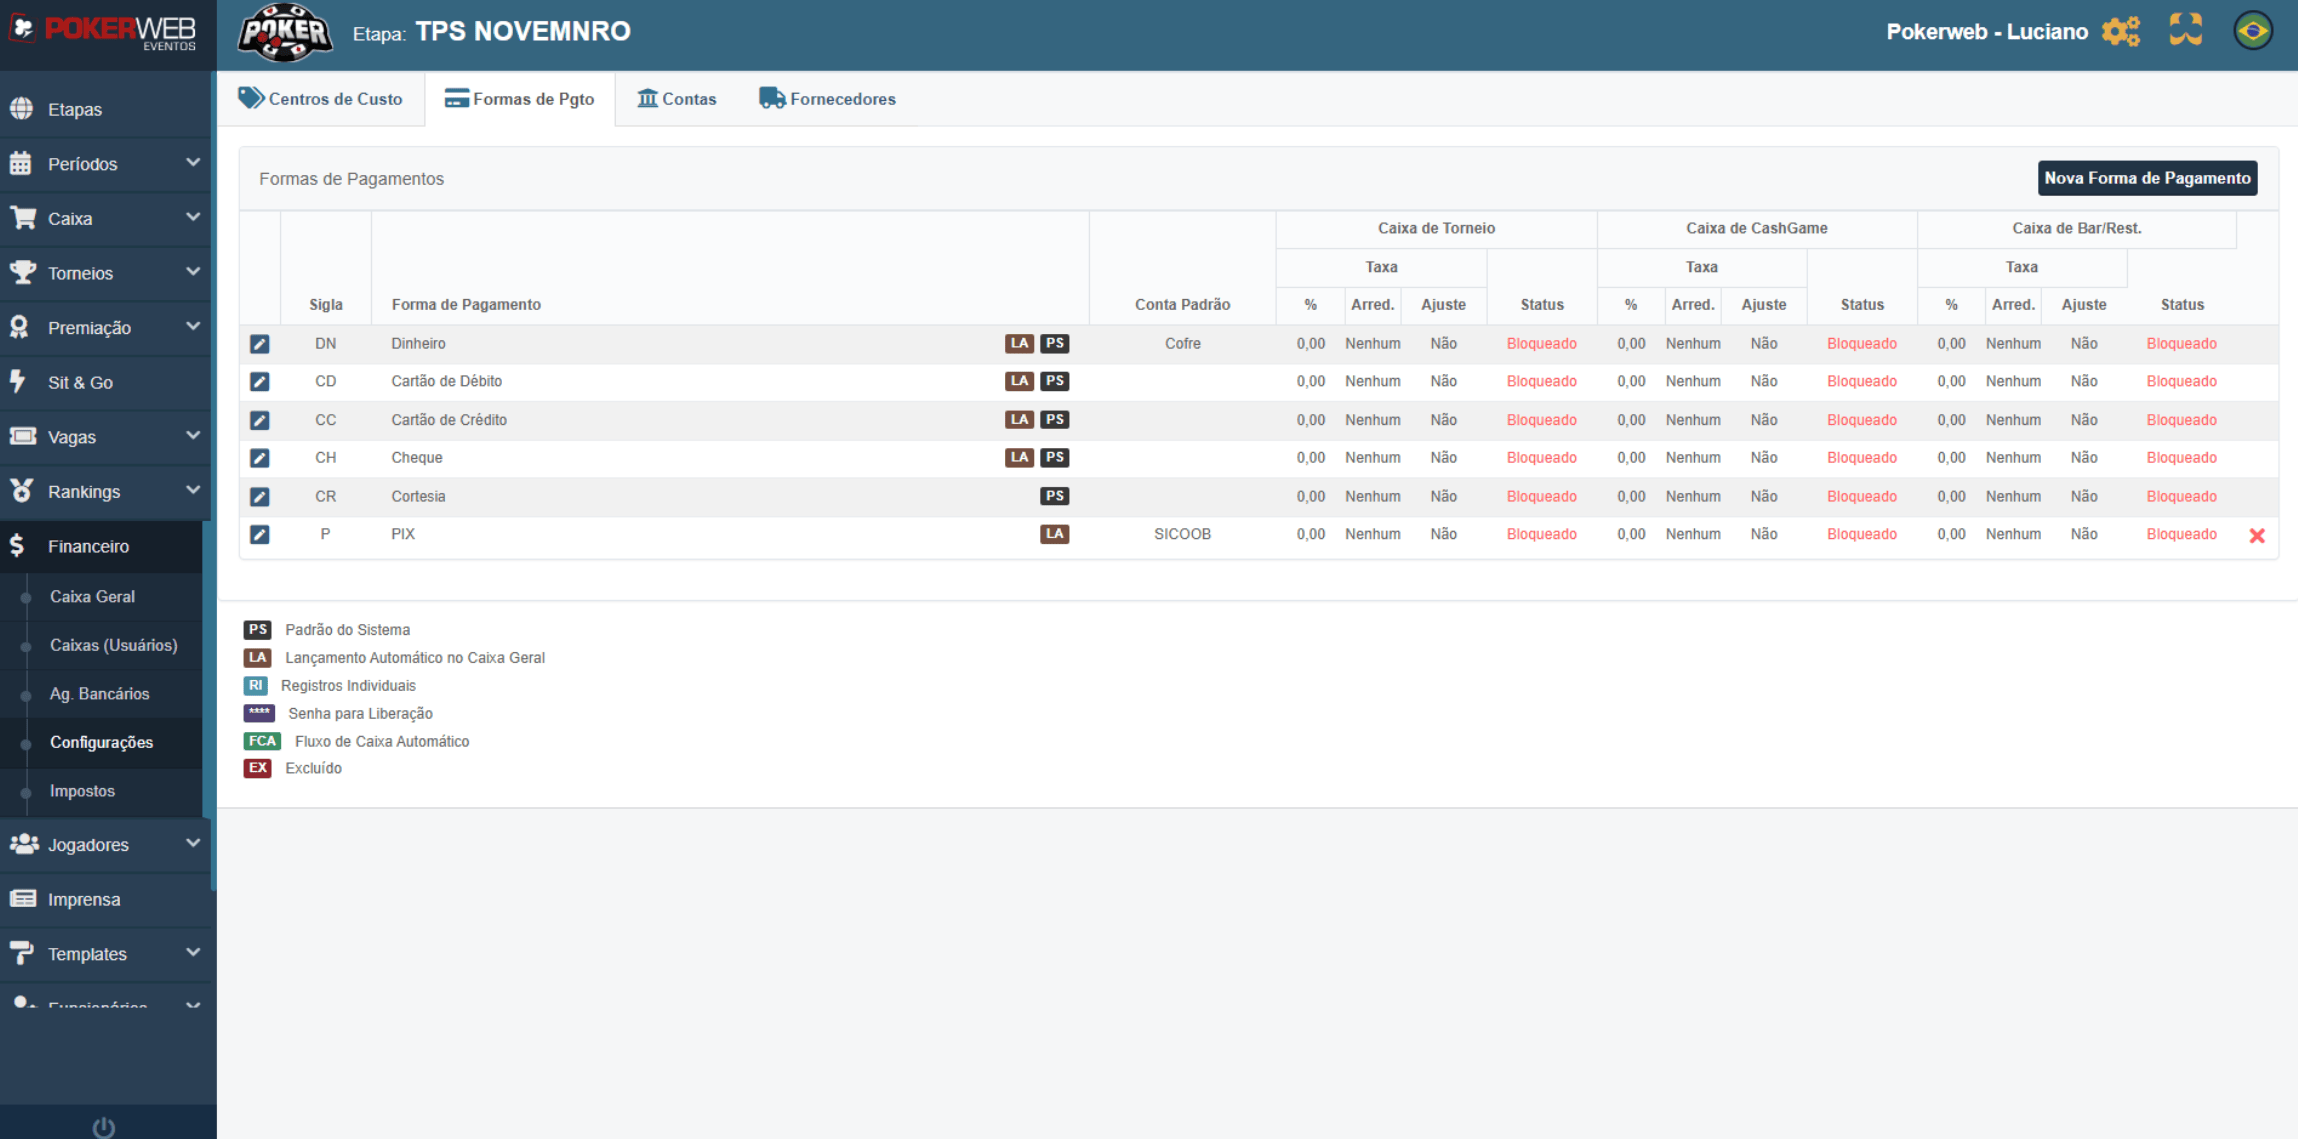
Task: Delete PIX with the red X icon
Action: click(x=2257, y=536)
